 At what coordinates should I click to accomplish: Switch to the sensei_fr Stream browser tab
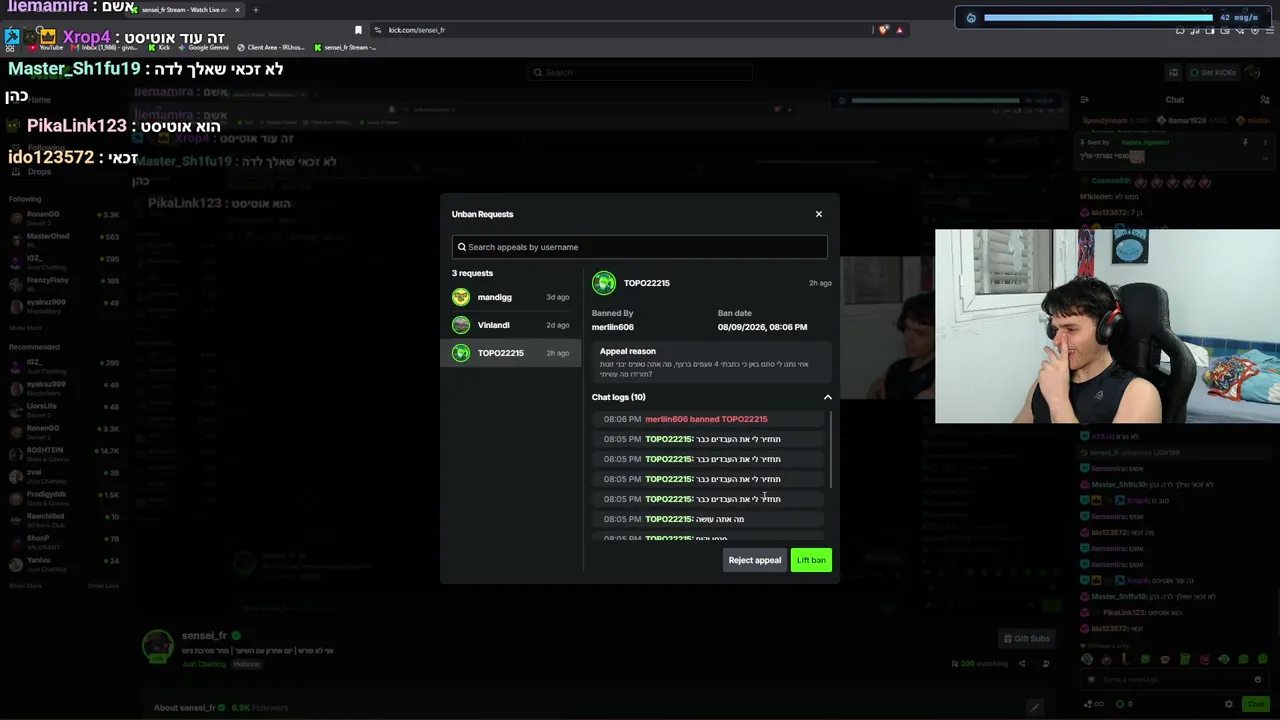pos(185,10)
